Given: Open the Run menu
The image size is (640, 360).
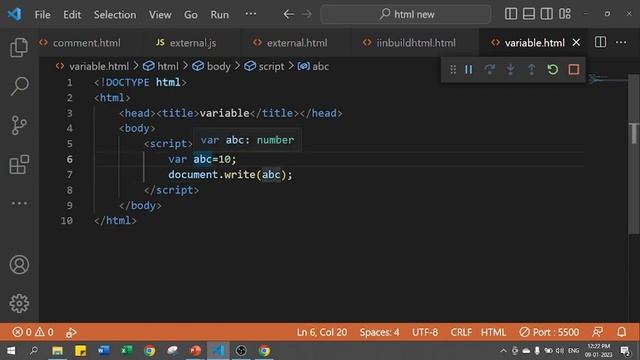Looking at the screenshot, I should pyautogui.click(x=220, y=15).
